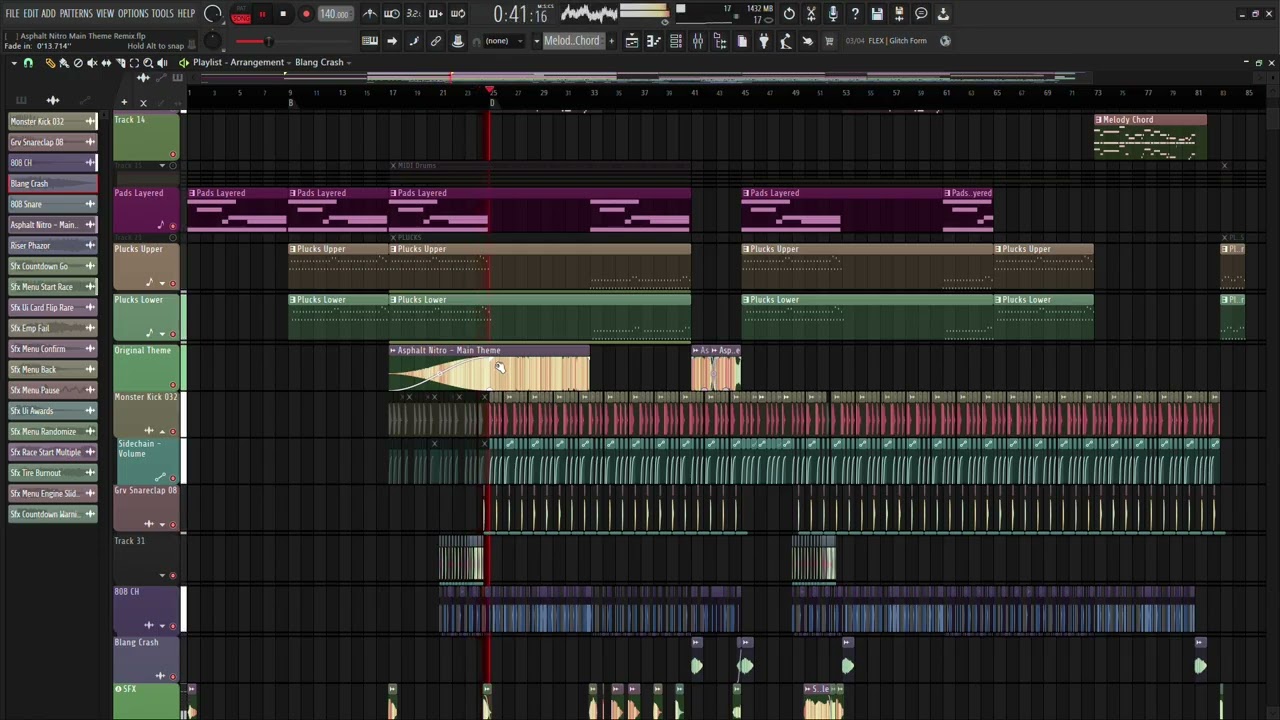The width and height of the screenshot is (1280, 720).
Task: Select Sfx Countdown Go in picker
Action: tap(53, 266)
